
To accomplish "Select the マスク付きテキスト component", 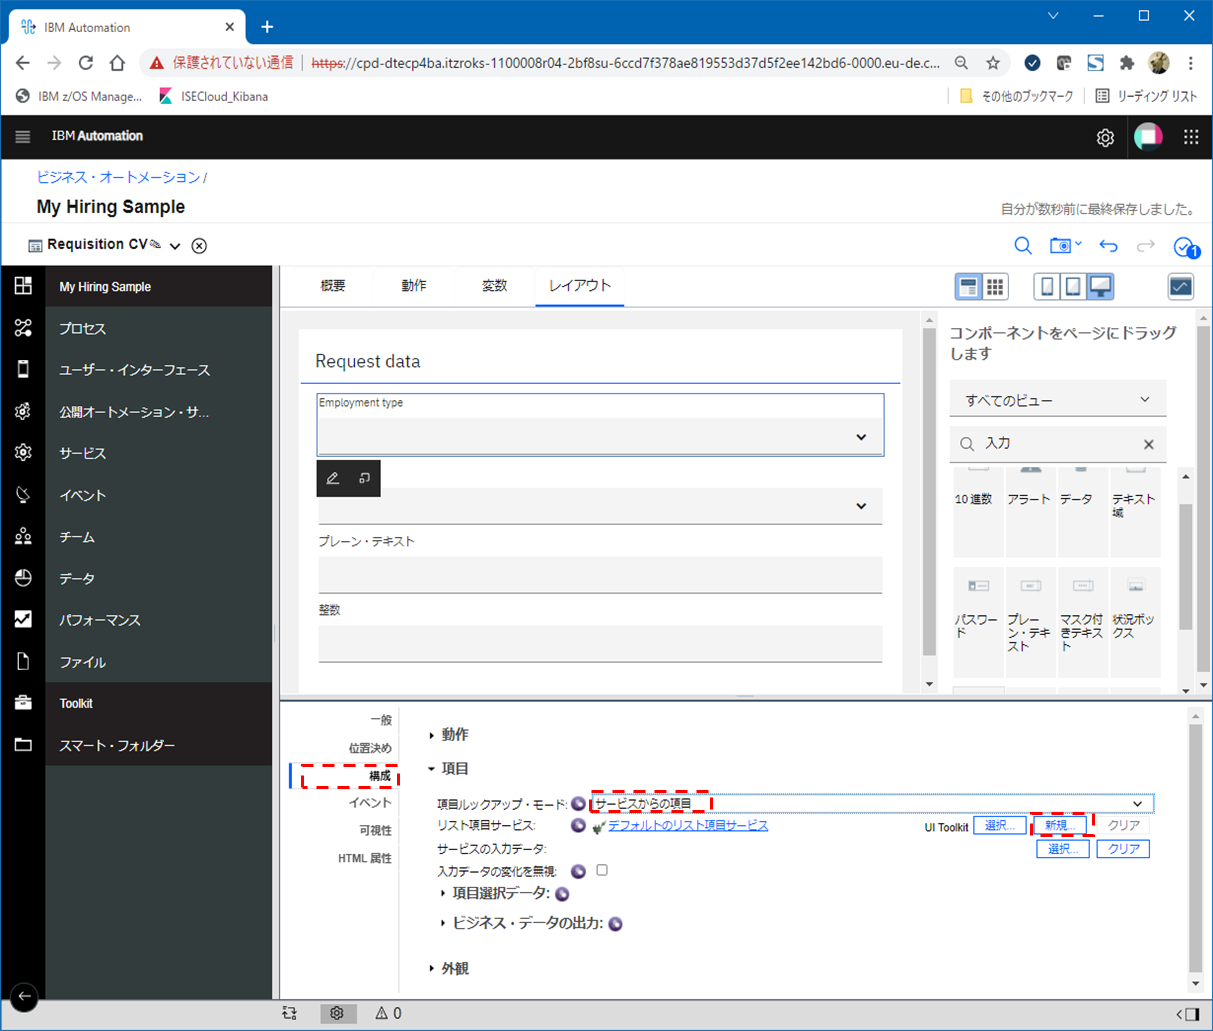I will coord(1082,621).
